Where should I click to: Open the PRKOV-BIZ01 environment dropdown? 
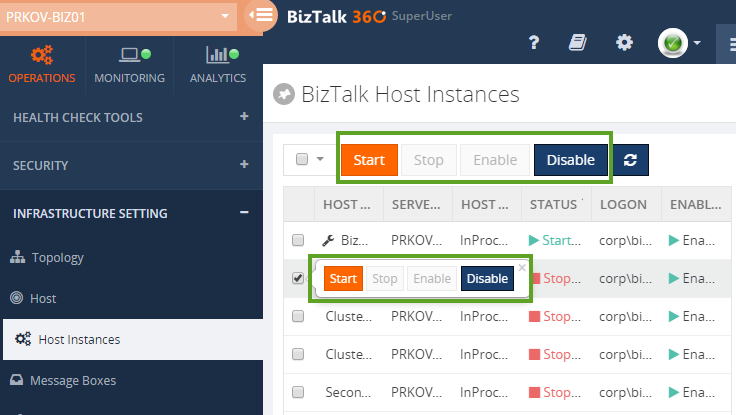[x=118, y=16]
